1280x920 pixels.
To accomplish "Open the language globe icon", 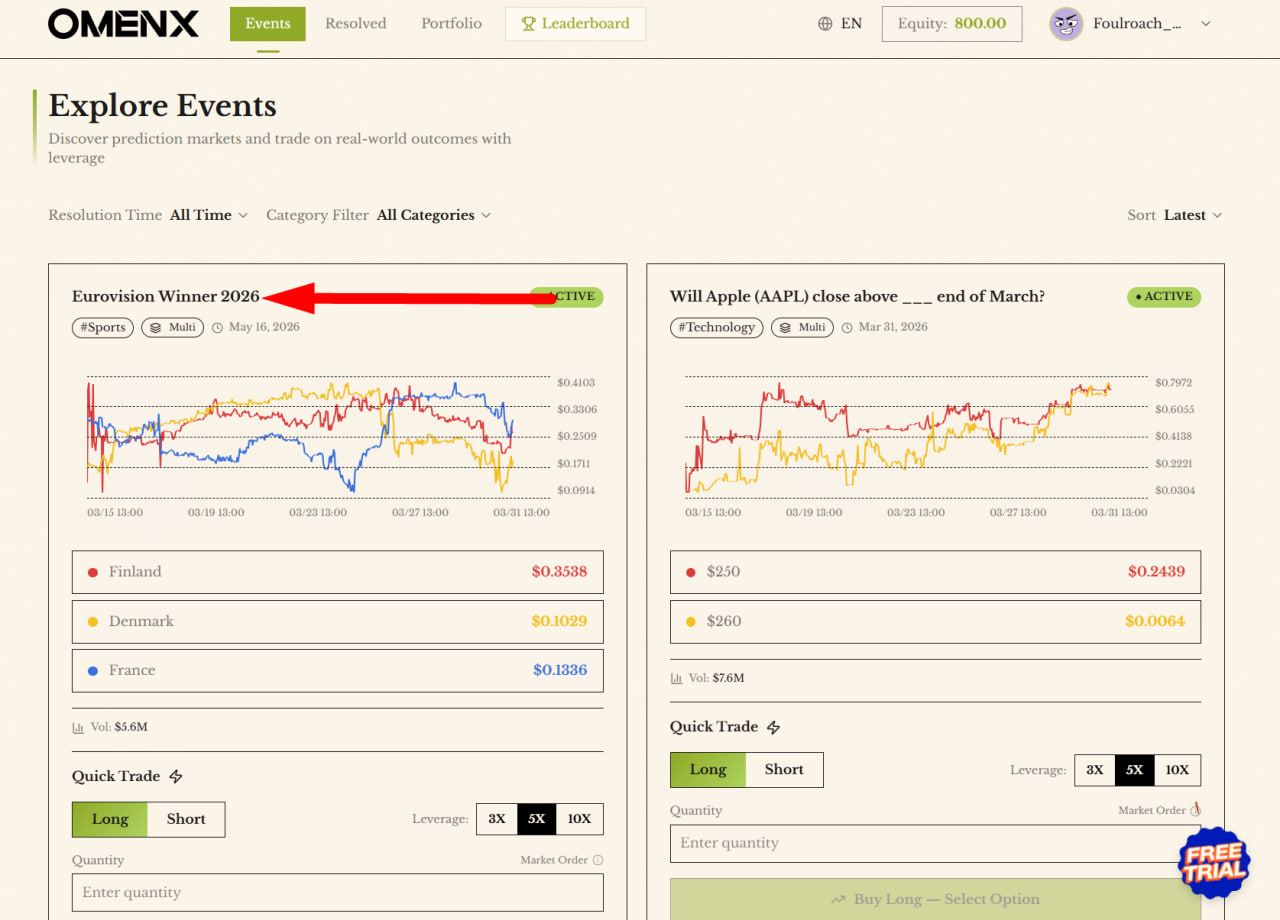I will click(x=825, y=24).
